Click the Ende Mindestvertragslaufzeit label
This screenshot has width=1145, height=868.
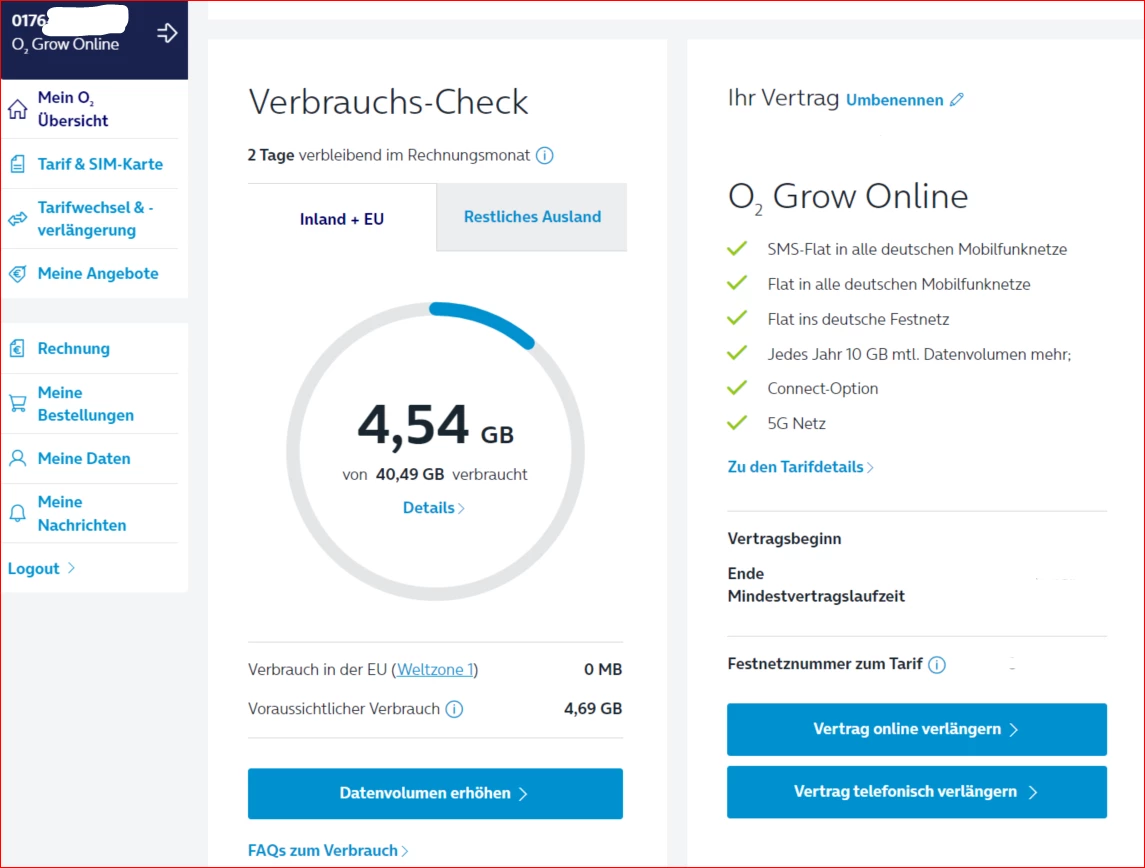click(816, 585)
